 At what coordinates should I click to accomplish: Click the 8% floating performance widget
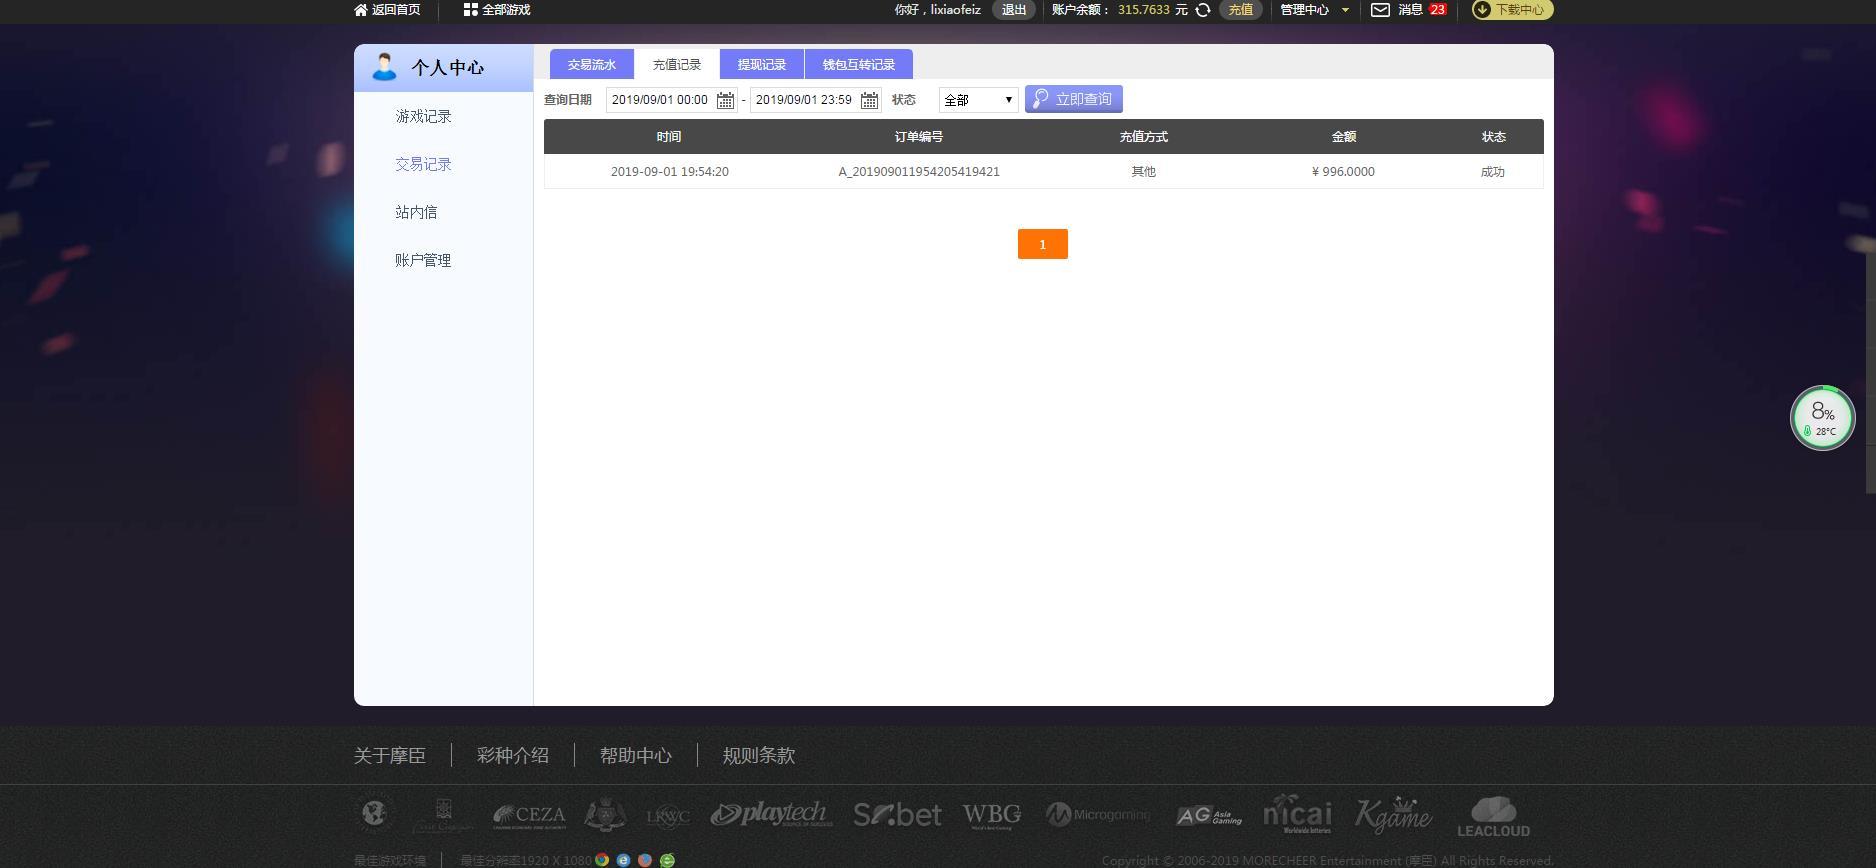(x=1823, y=418)
